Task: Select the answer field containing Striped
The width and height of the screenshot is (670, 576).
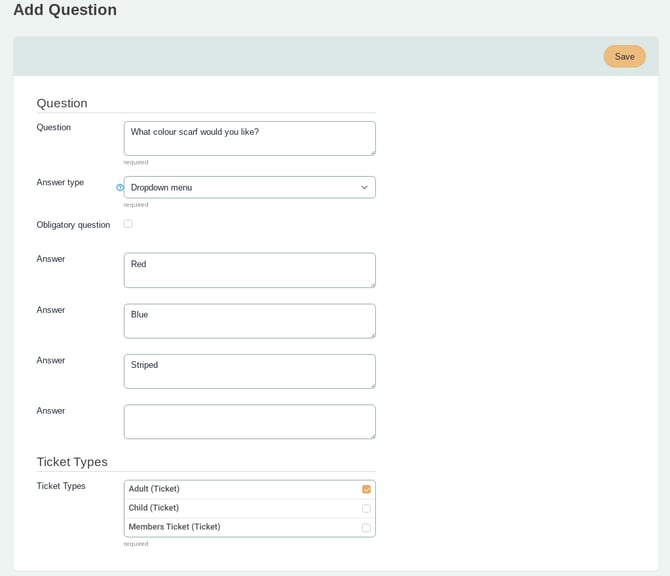Action: tap(249, 371)
